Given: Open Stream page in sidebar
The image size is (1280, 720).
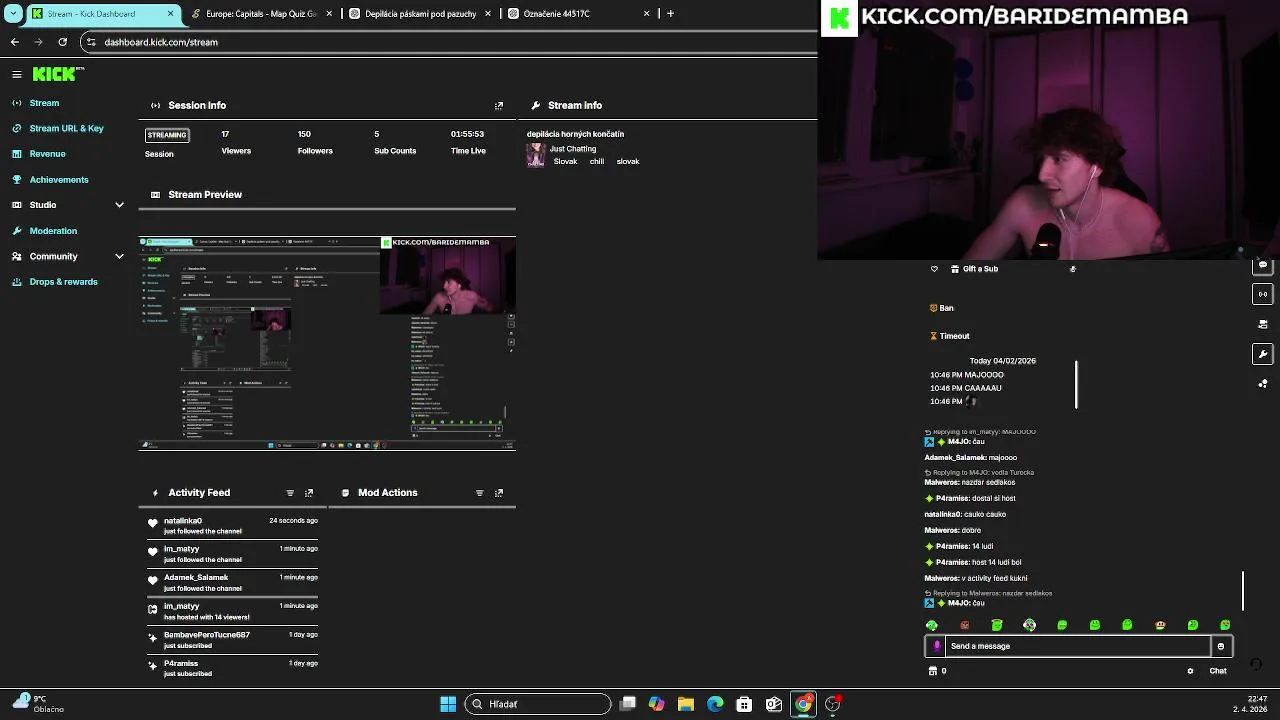Looking at the screenshot, I should point(44,103).
